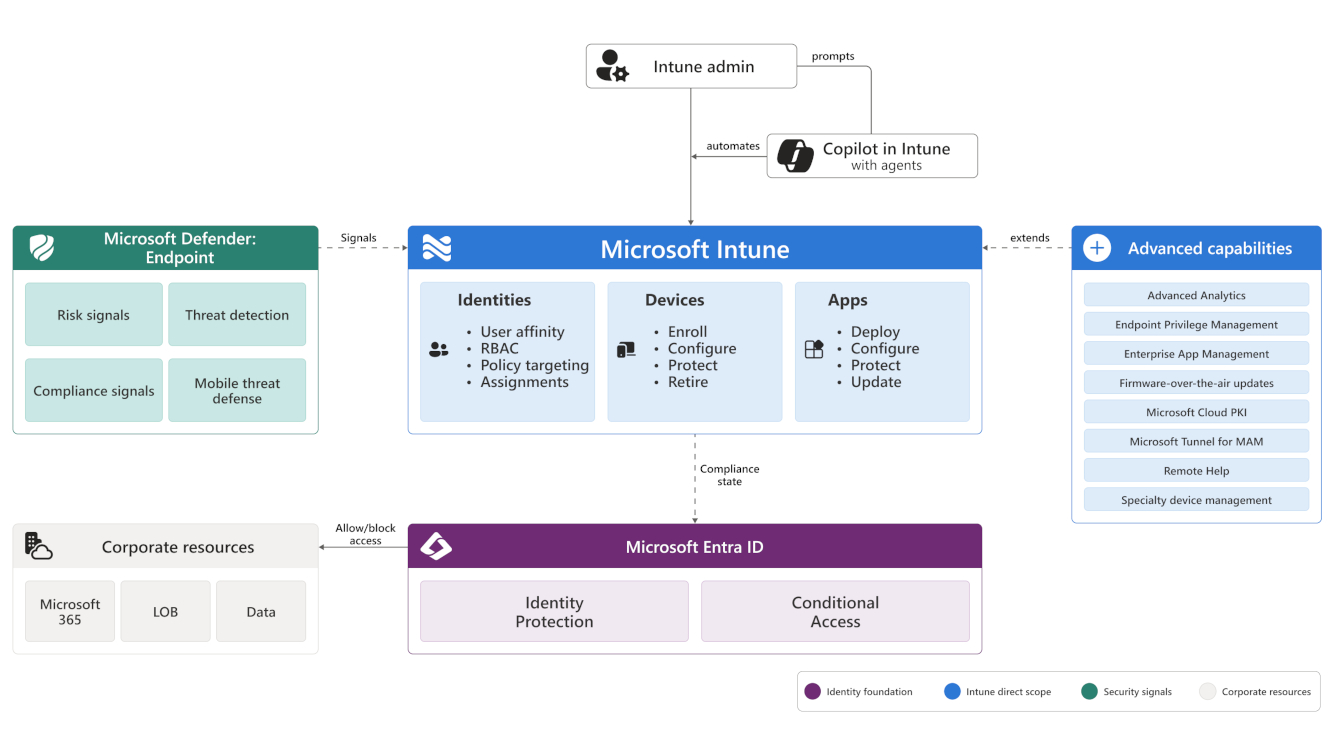Click the Microsoft Intune wave logo icon
This screenshot has width=1333, height=750.
tap(436, 248)
